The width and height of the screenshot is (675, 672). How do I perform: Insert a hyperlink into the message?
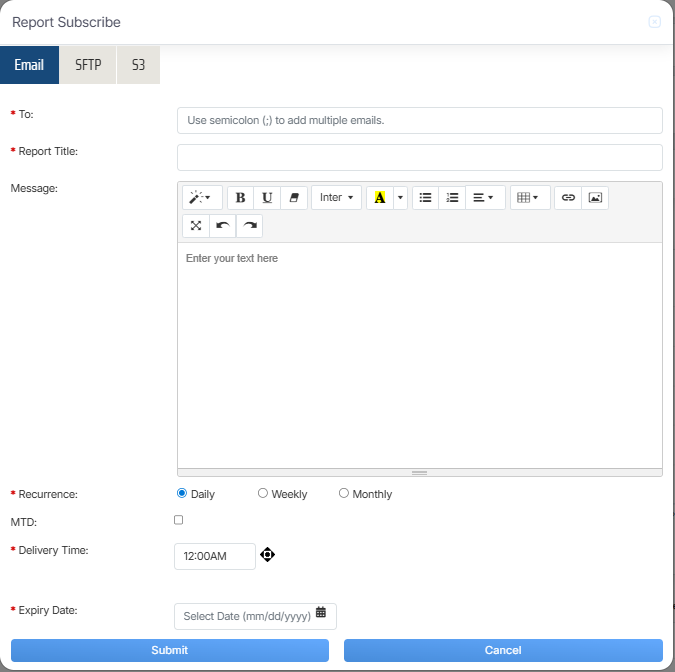point(568,198)
